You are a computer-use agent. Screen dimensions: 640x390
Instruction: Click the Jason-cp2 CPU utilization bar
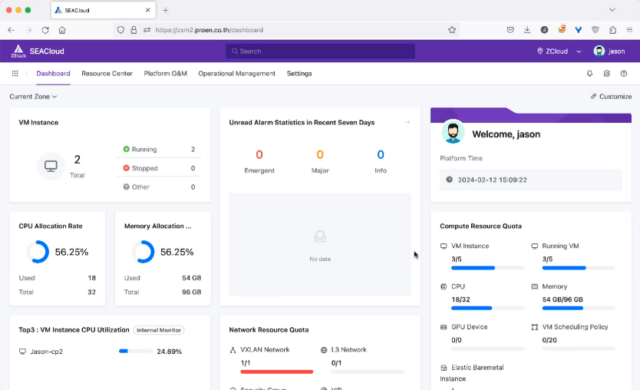coord(136,351)
